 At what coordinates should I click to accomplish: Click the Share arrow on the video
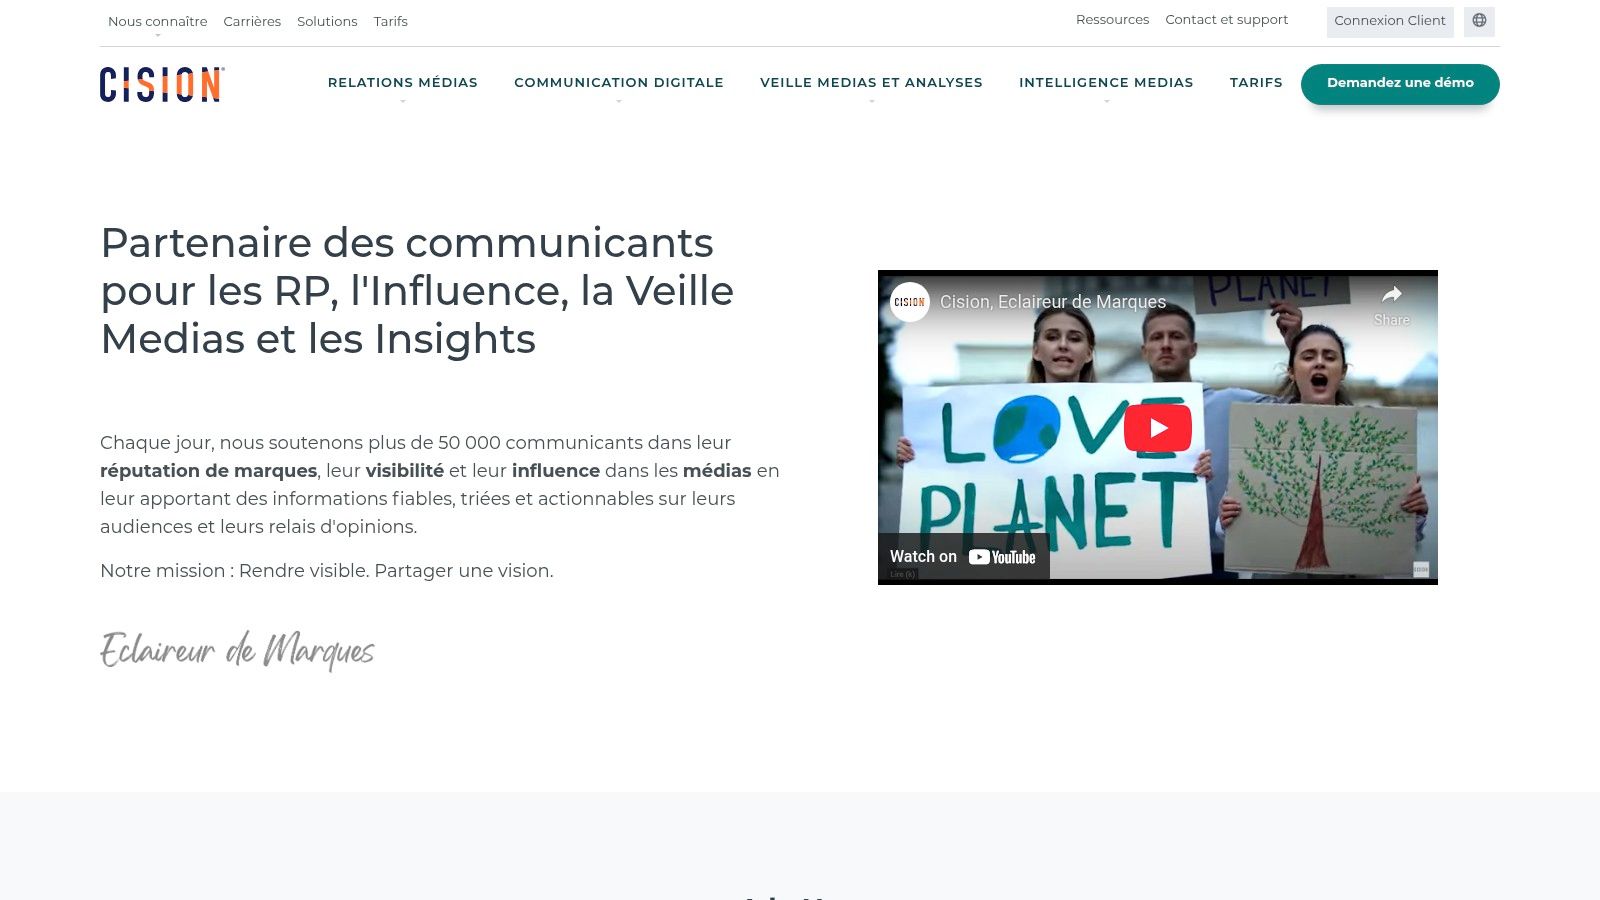pos(1391,305)
